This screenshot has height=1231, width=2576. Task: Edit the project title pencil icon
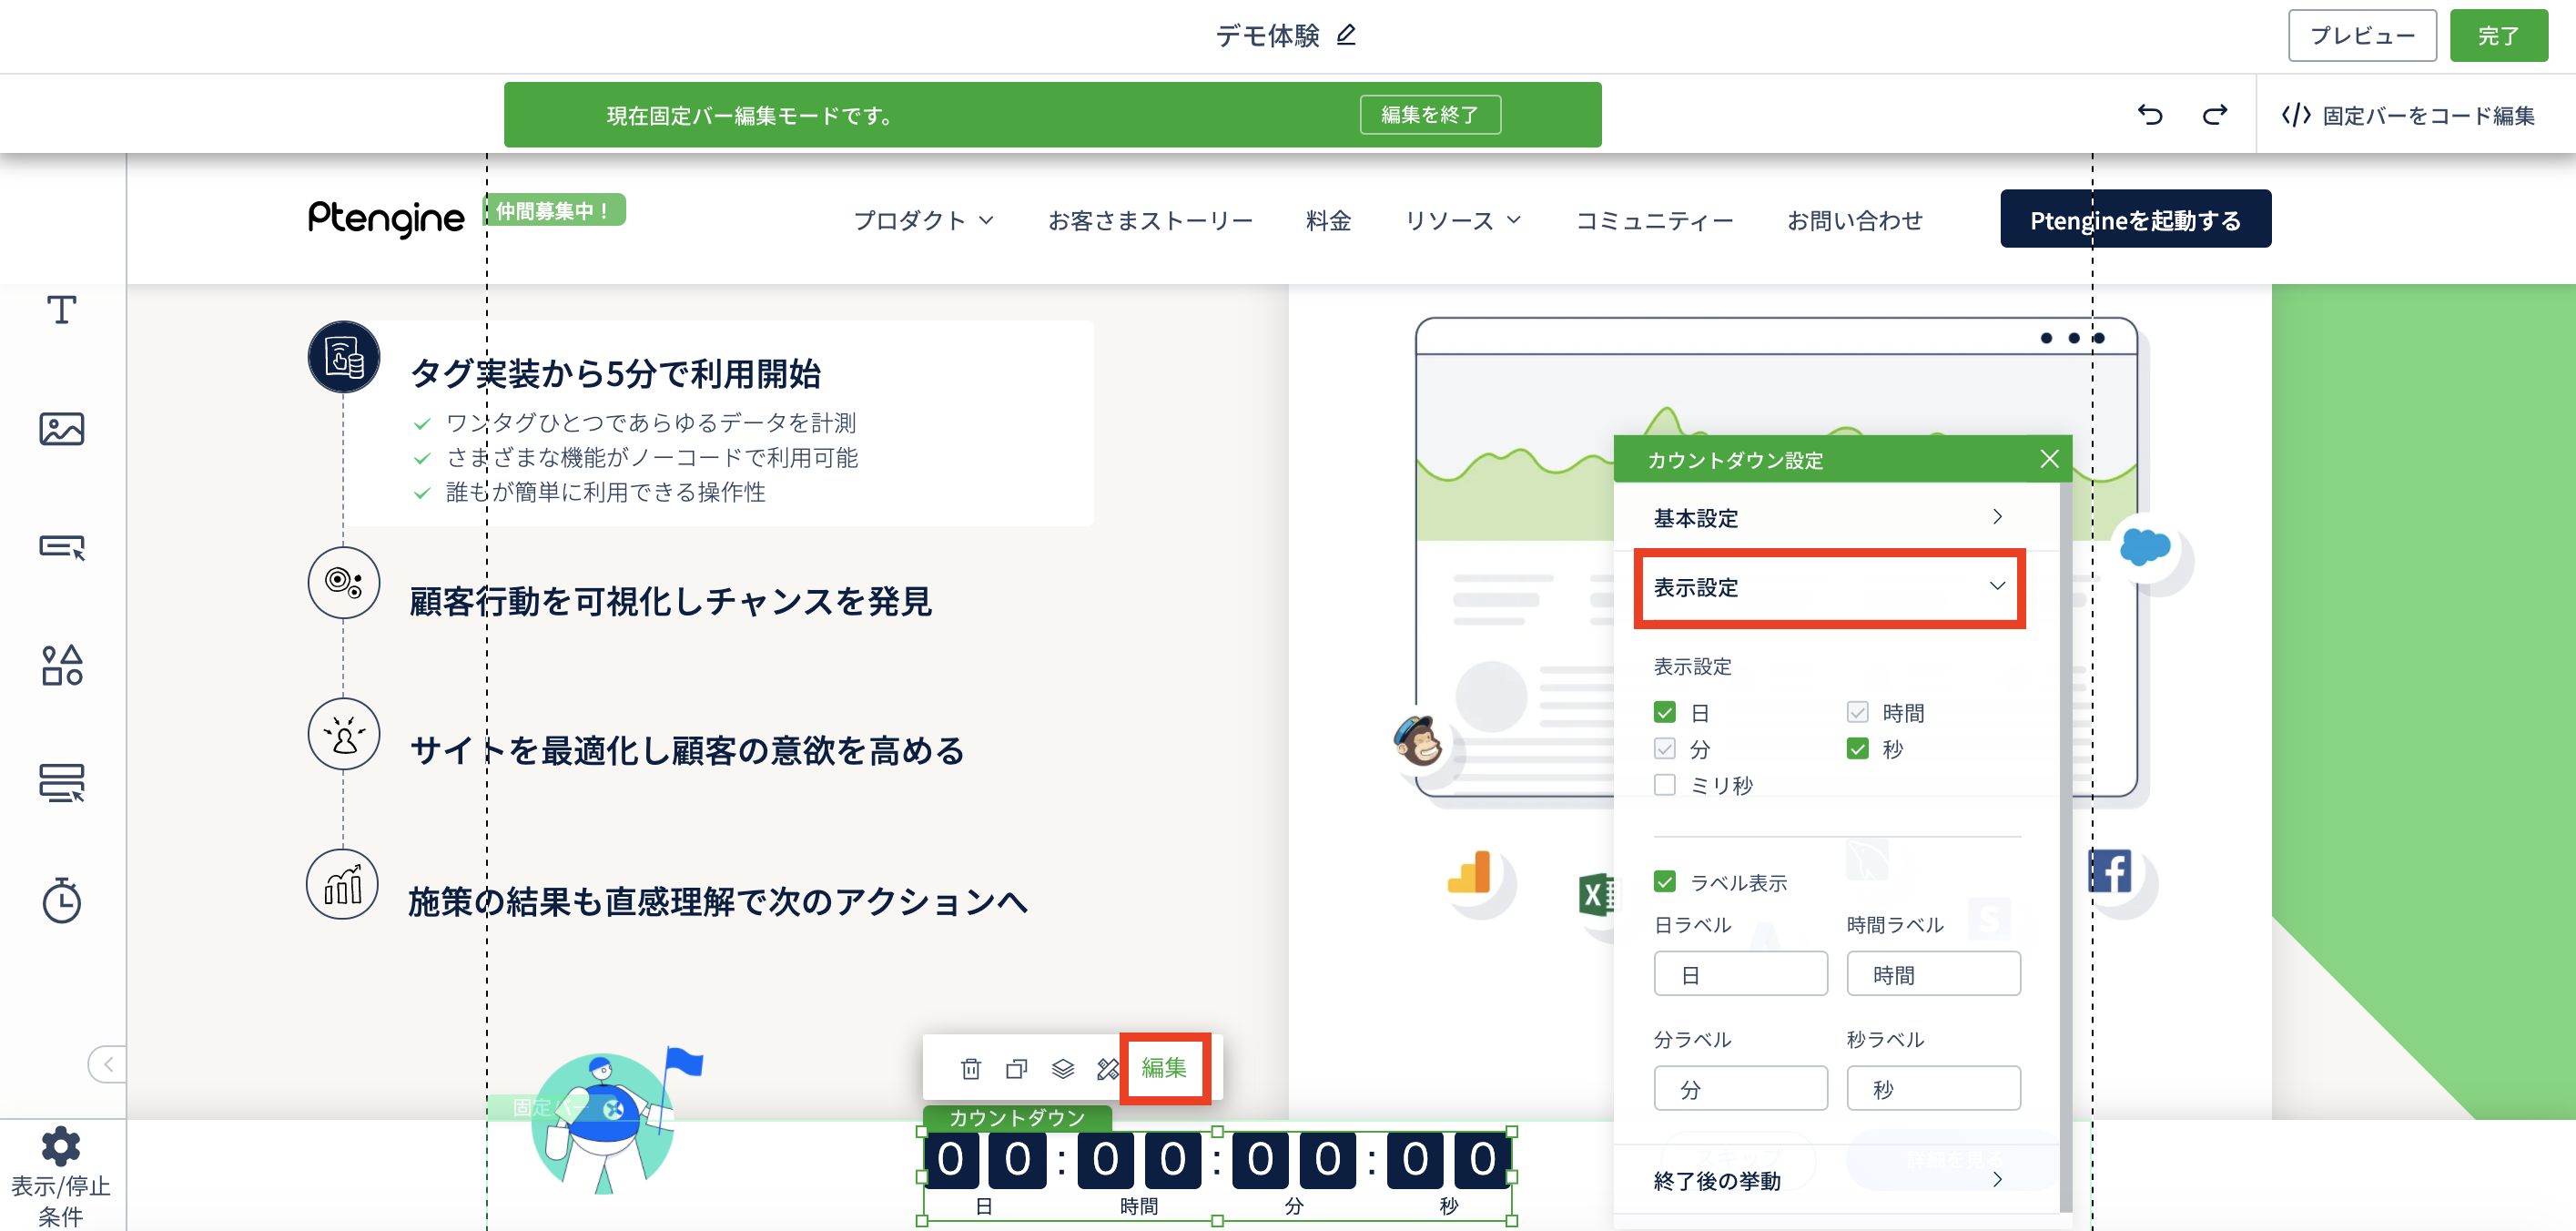pyautogui.click(x=1346, y=35)
